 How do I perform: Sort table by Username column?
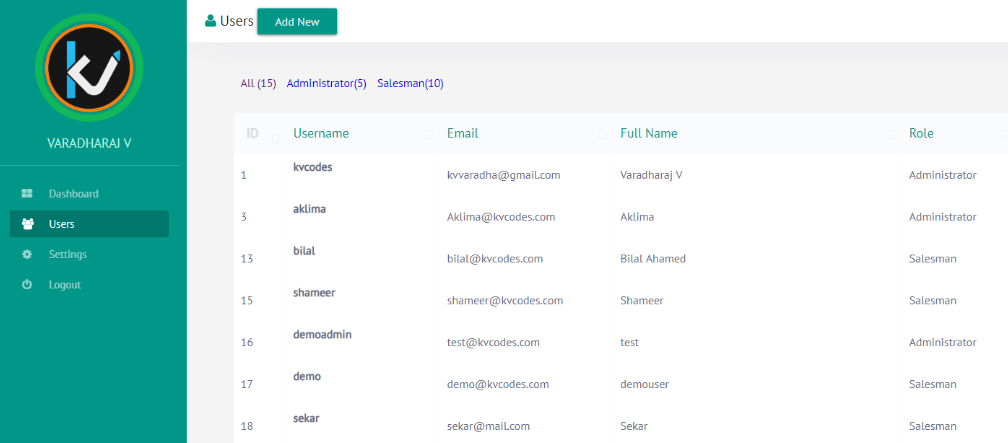321,134
